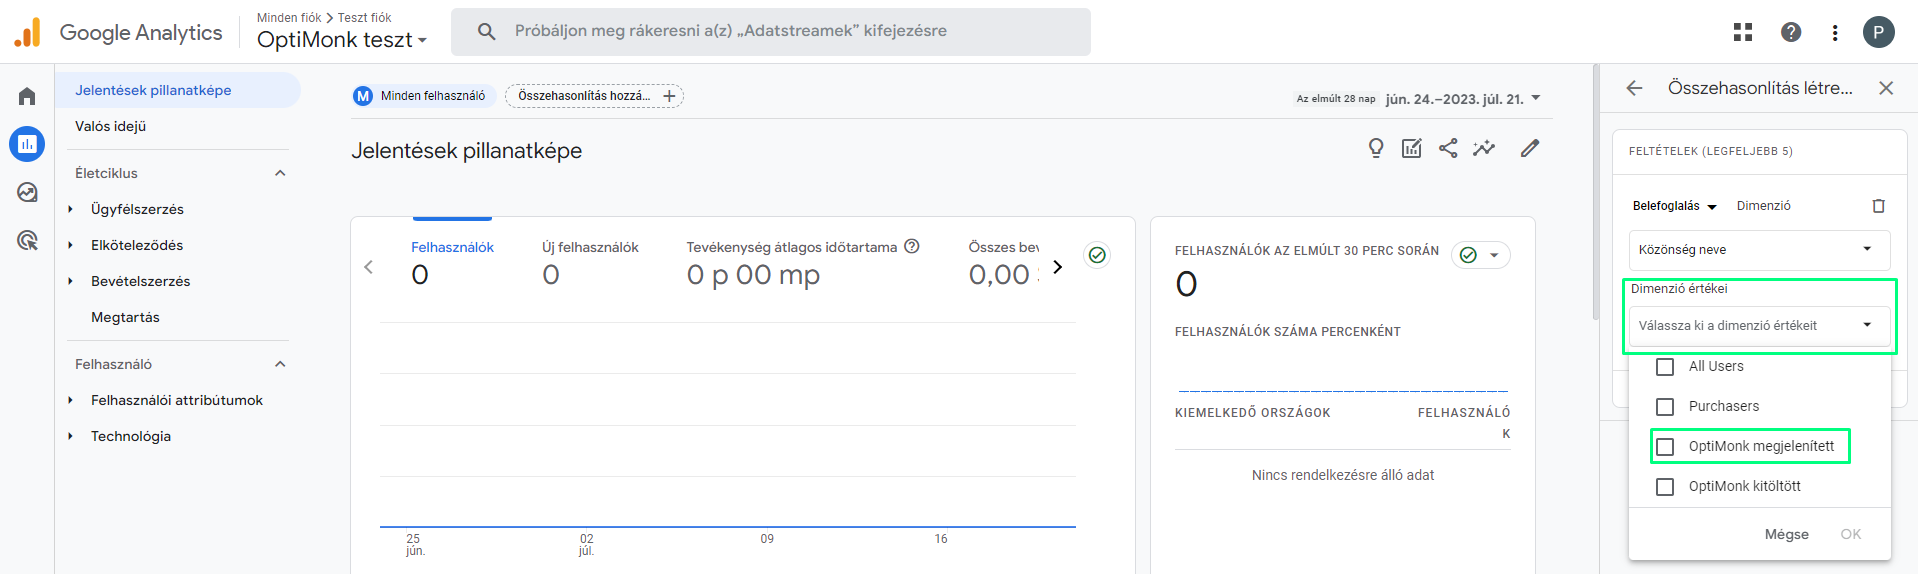Click the Minden felhasználó chip
This screenshot has width=1918, height=574.
(x=423, y=96)
